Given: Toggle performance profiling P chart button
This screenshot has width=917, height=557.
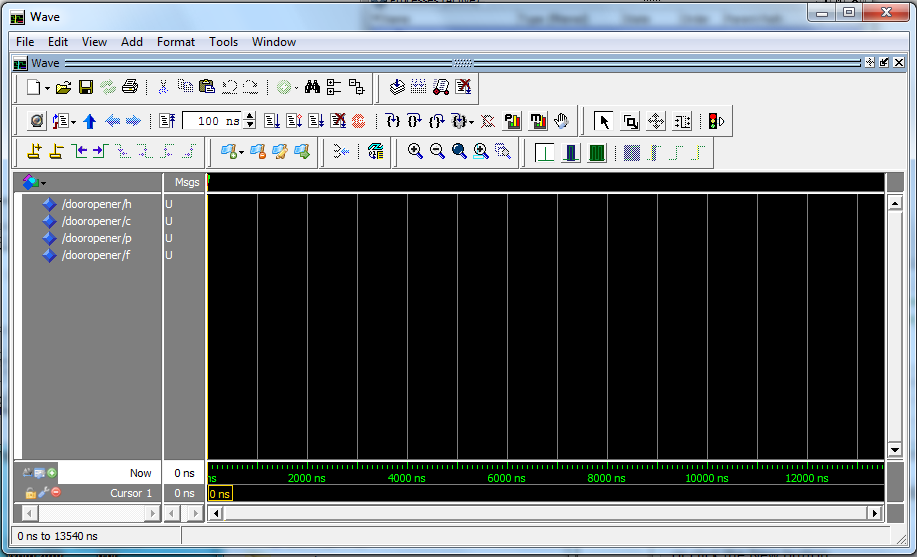Looking at the screenshot, I should (512, 121).
